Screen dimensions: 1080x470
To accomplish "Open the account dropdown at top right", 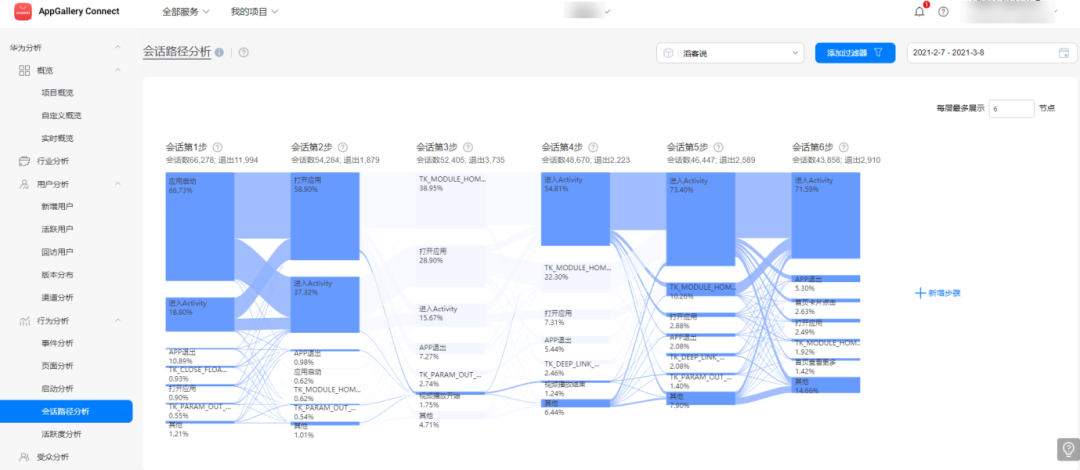I will (1009, 12).
